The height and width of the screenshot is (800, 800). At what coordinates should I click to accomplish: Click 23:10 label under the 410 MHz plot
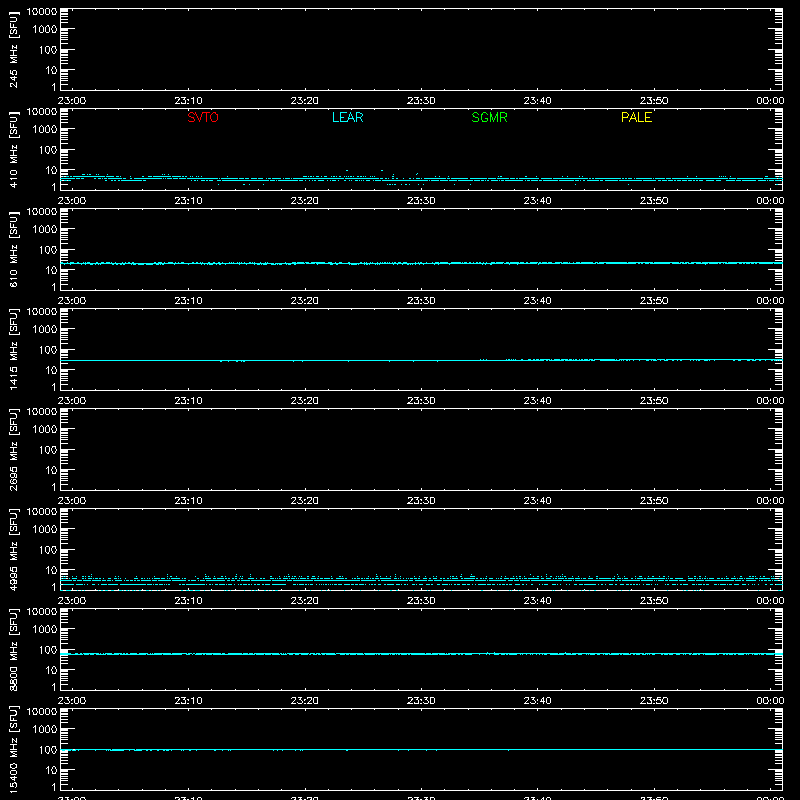(188, 201)
